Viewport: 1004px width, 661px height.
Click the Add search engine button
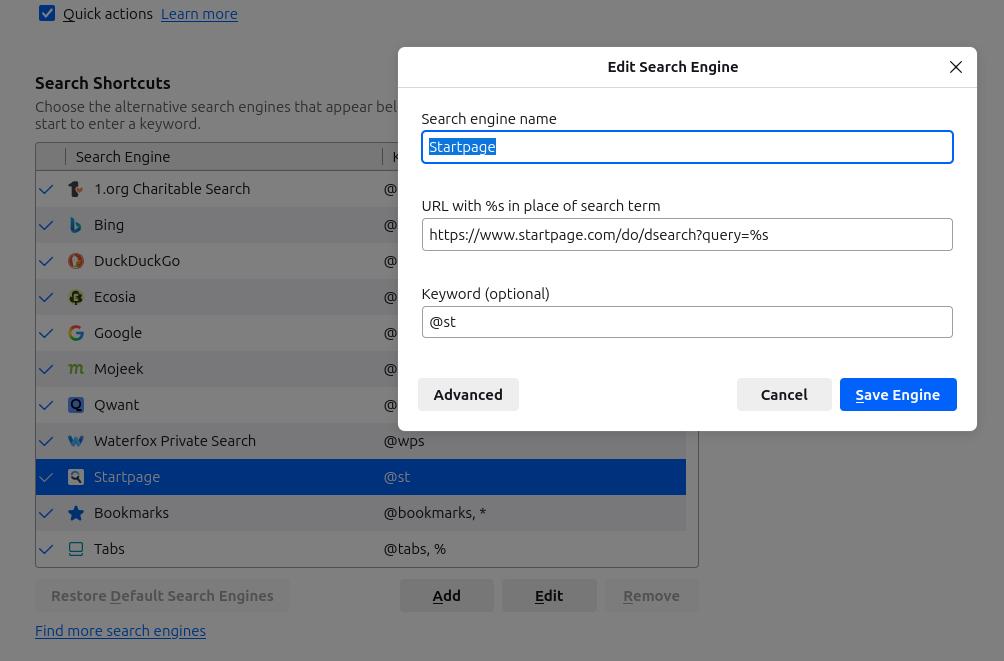point(446,596)
